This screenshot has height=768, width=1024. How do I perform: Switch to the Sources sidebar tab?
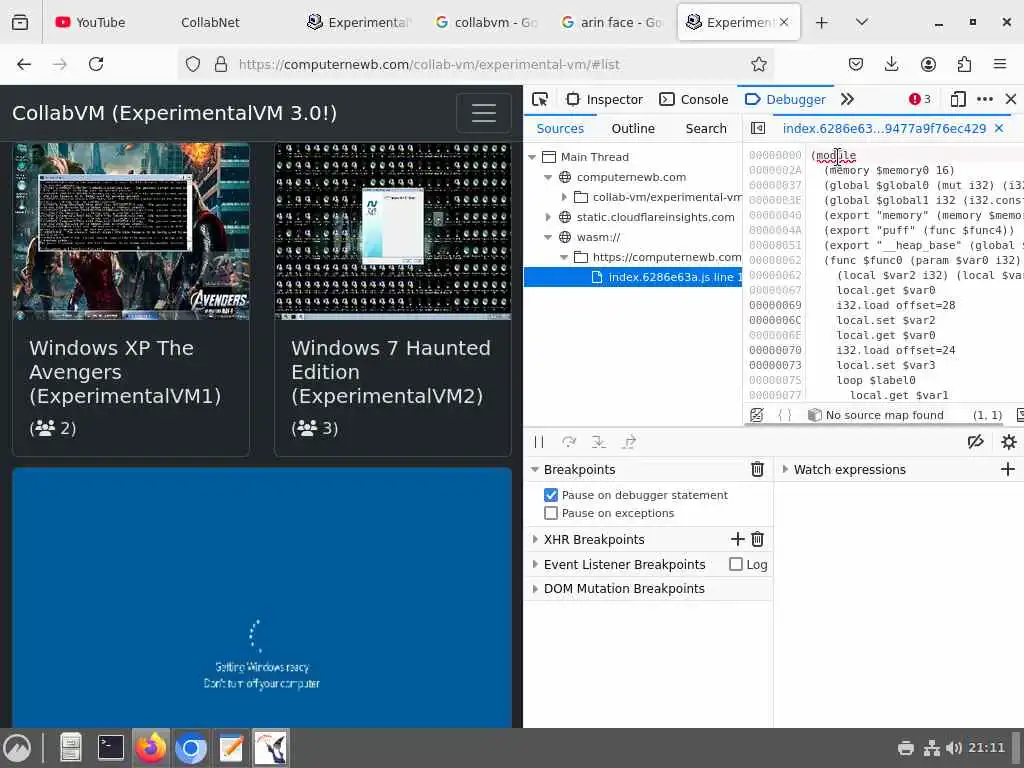(x=560, y=129)
